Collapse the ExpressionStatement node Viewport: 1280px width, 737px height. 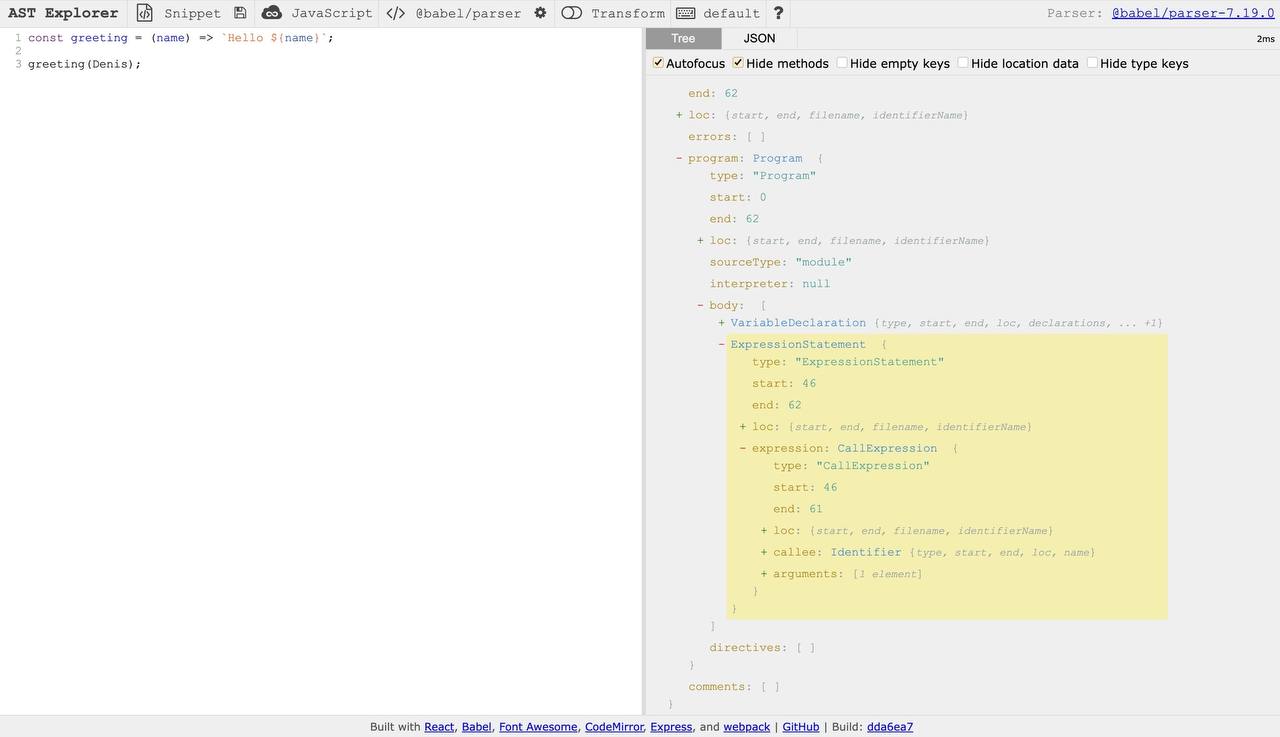click(721, 345)
